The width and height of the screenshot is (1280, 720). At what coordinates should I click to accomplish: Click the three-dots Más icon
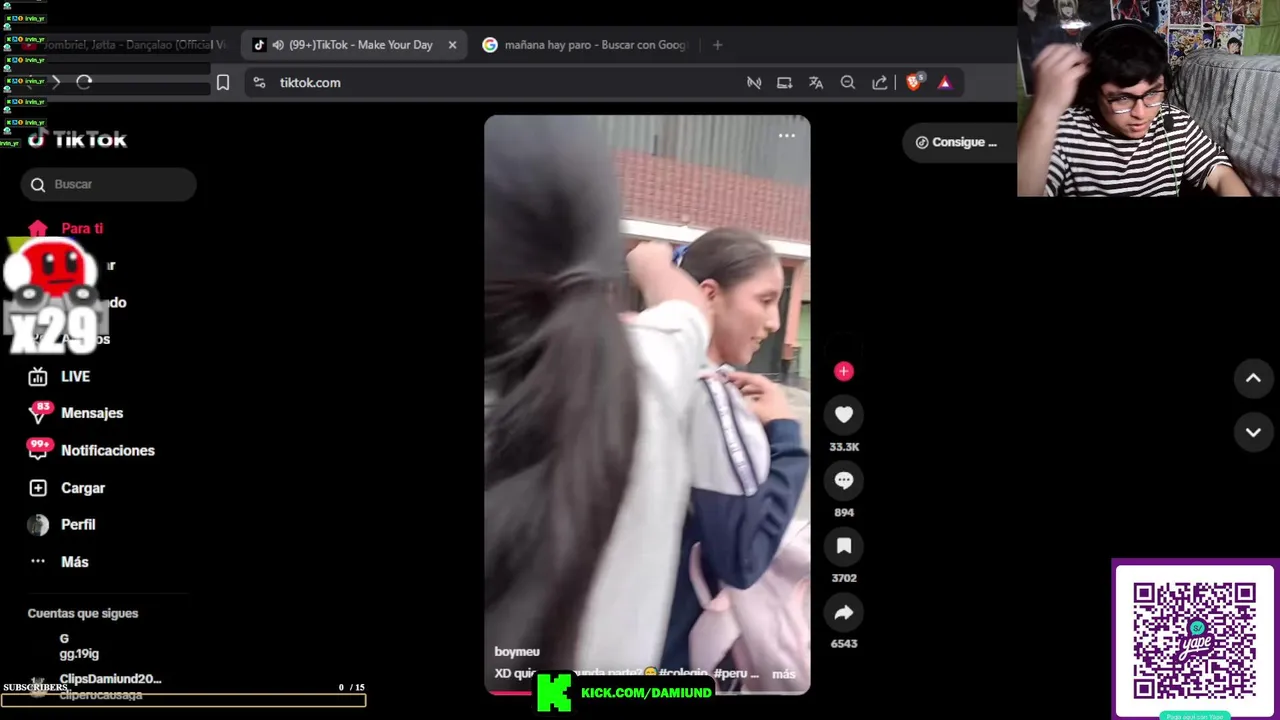tap(38, 562)
